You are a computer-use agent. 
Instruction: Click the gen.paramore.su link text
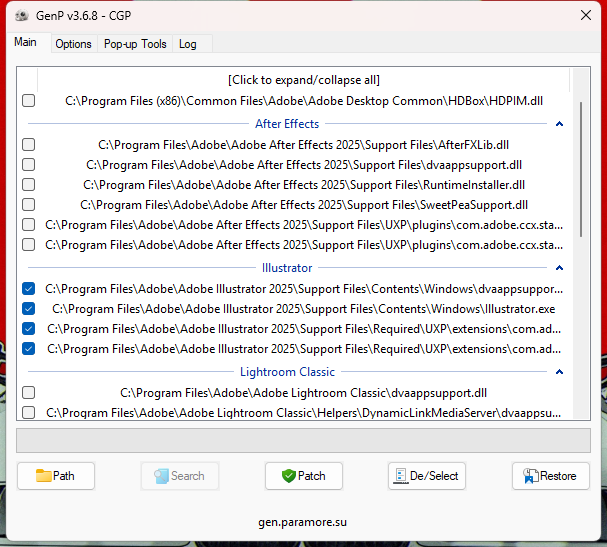[302, 522]
